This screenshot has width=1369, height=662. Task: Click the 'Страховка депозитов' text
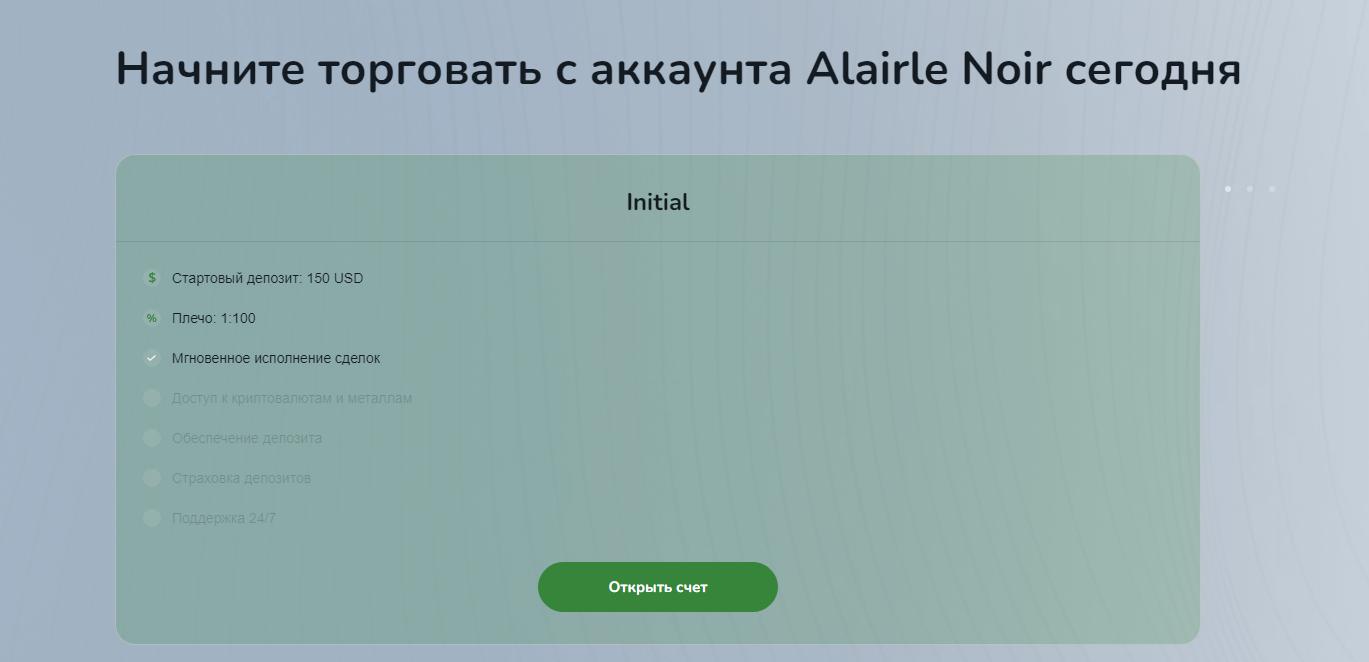(x=241, y=478)
